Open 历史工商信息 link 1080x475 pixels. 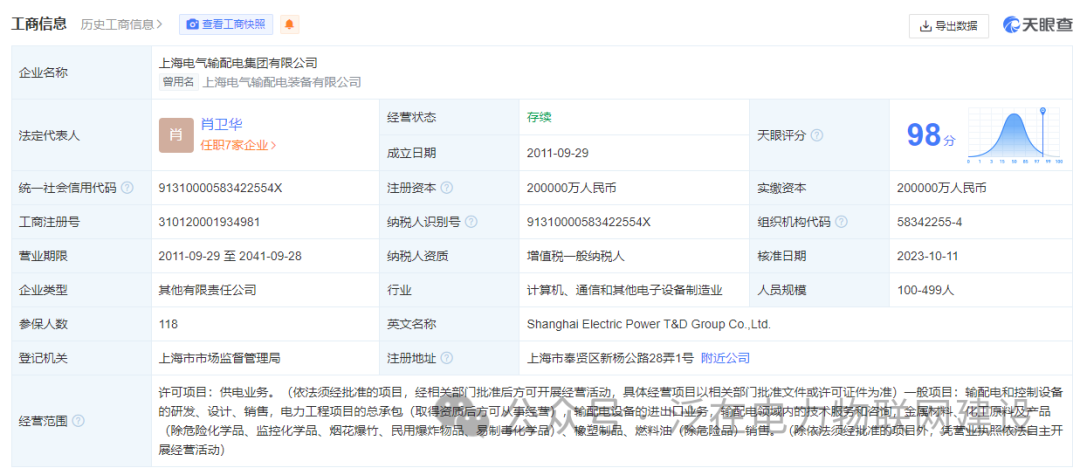(x=122, y=25)
